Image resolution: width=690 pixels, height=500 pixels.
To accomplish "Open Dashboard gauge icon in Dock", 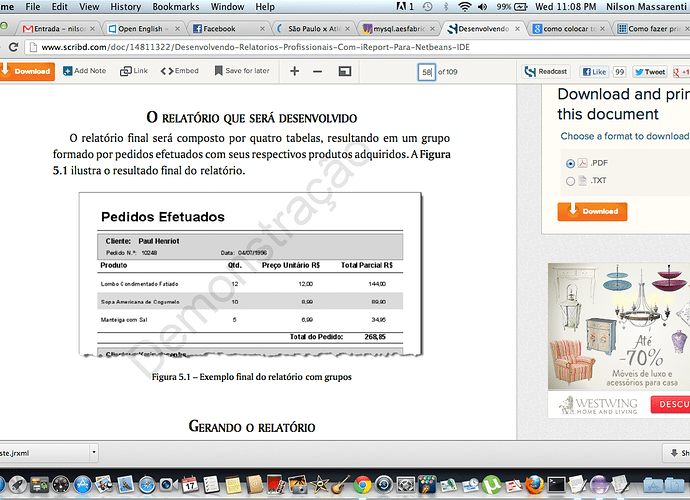I will click(x=61, y=485).
